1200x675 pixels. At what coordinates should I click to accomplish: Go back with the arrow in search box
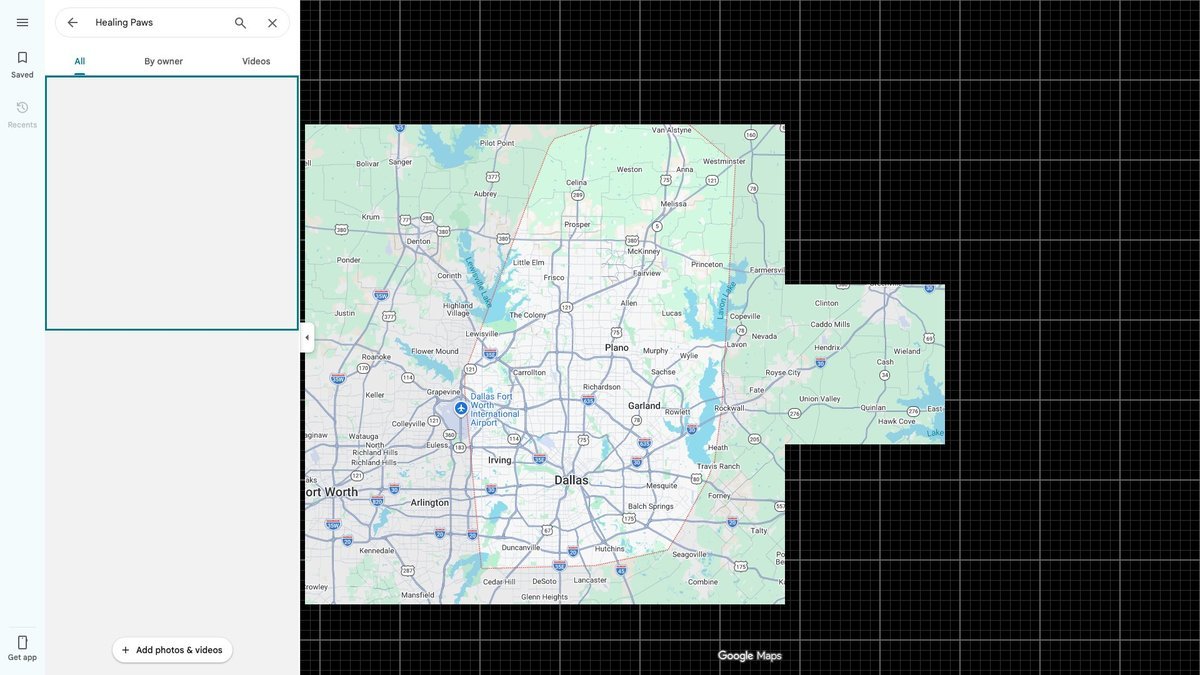coord(72,22)
